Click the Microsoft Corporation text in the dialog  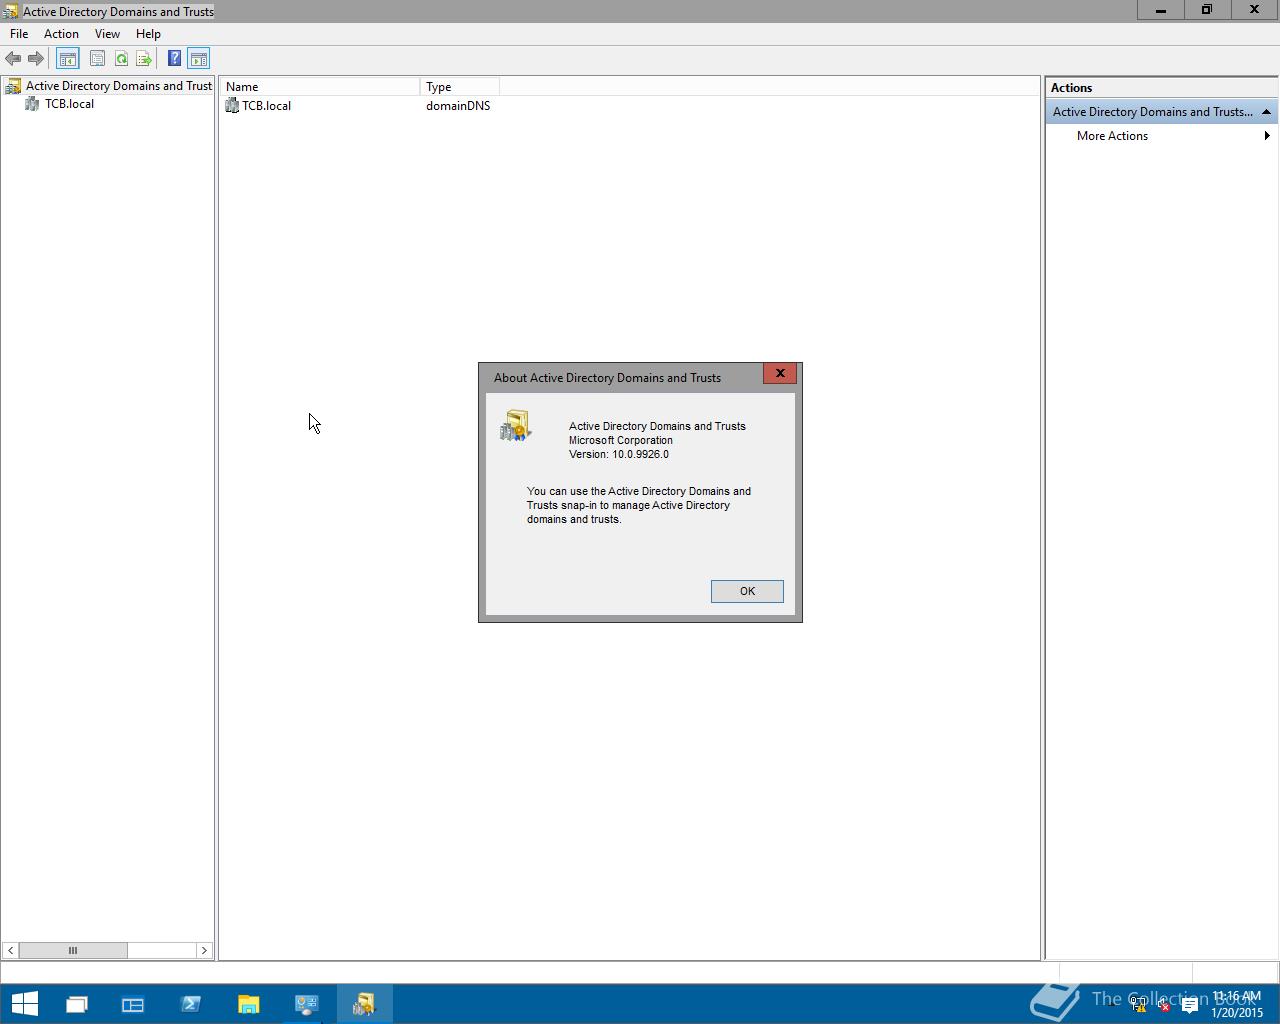pos(621,440)
